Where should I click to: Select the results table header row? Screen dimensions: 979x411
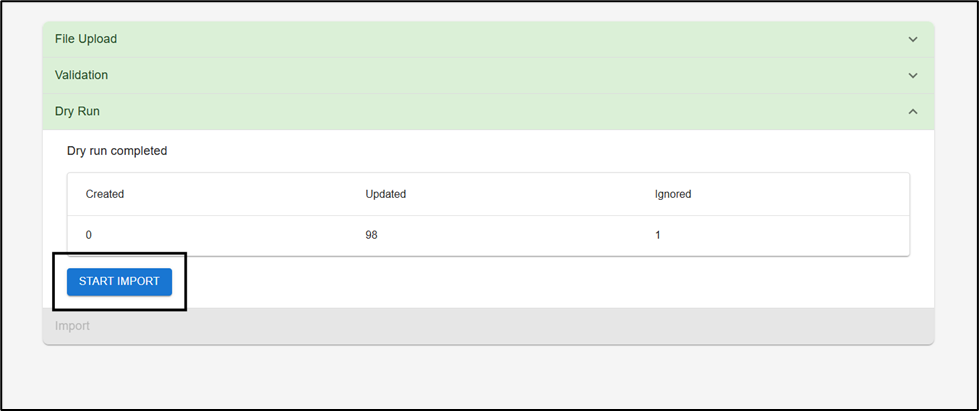pos(488,194)
